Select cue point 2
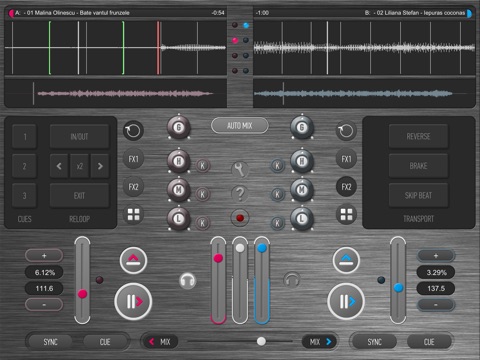 [24, 166]
